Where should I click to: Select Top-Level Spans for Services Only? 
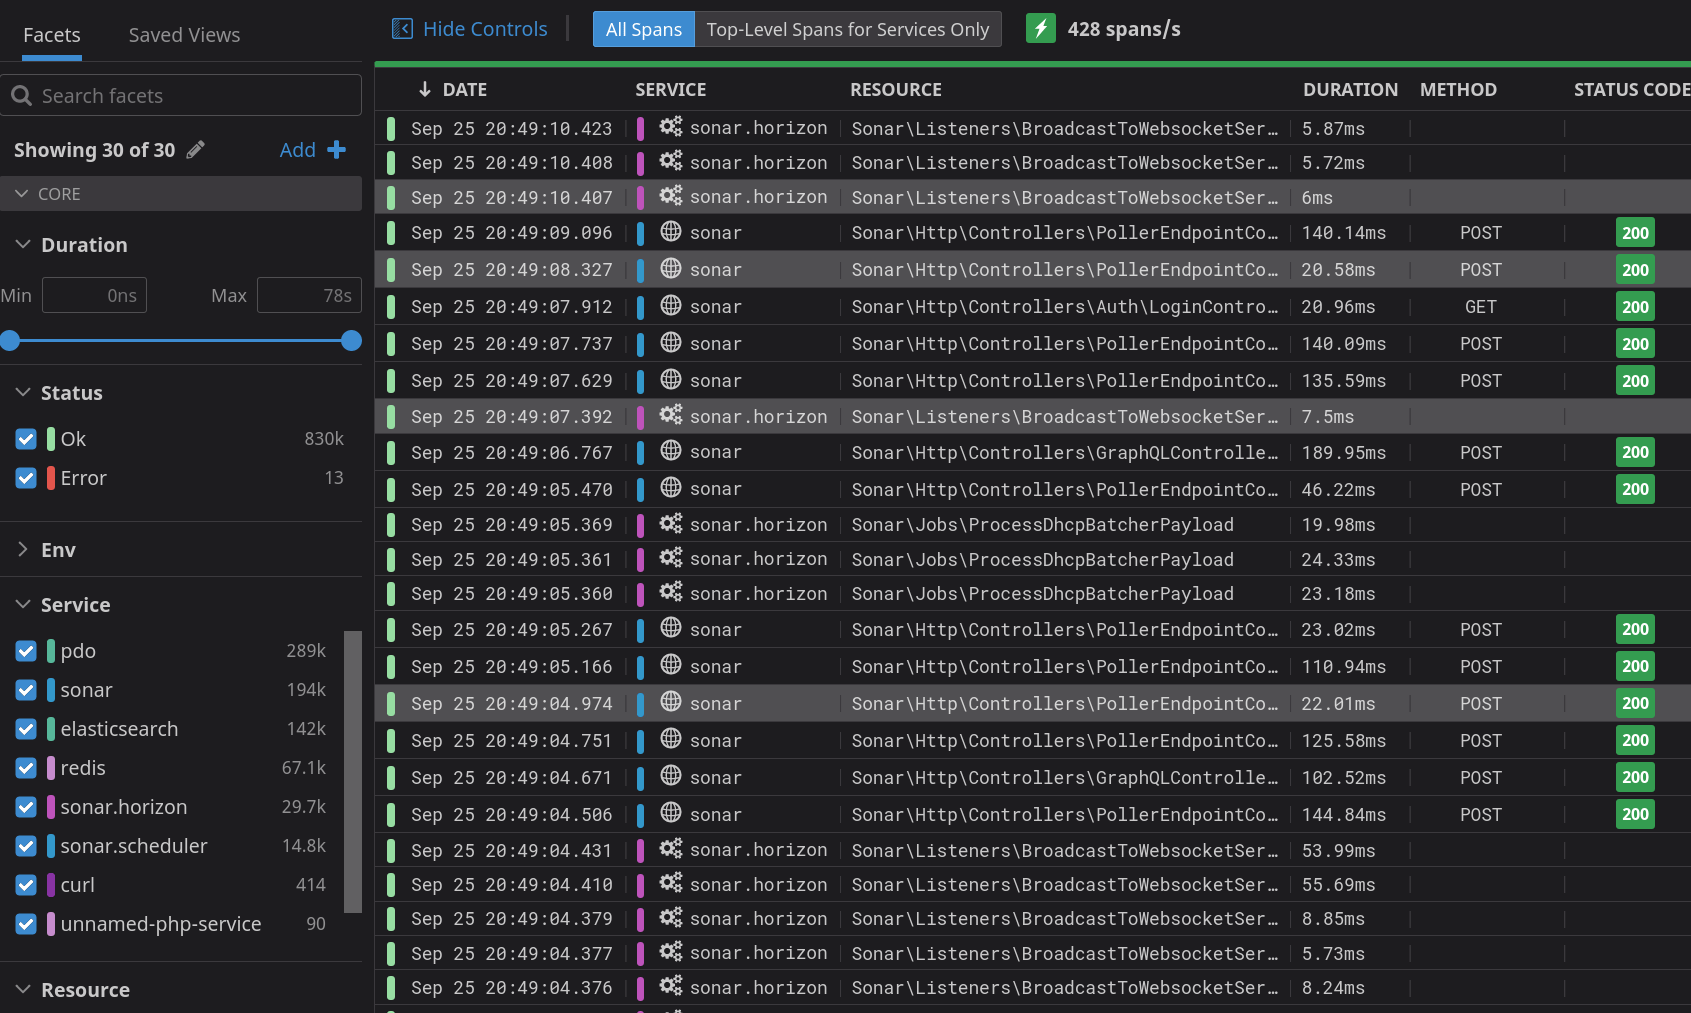click(848, 29)
